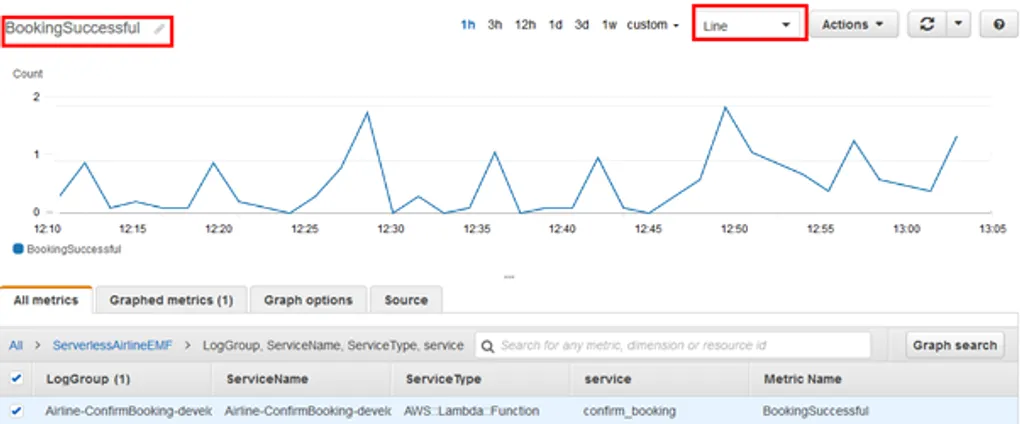Focus the metric search input field
Viewport: 1020px width, 424px height.
tap(680, 346)
